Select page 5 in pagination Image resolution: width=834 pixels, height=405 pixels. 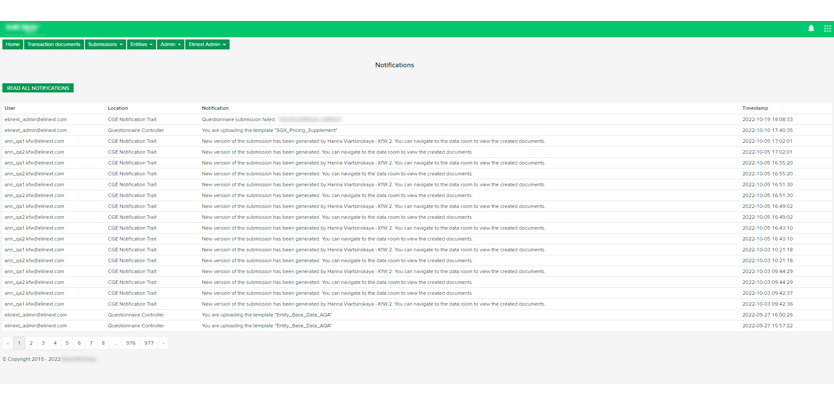click(67, 343)
